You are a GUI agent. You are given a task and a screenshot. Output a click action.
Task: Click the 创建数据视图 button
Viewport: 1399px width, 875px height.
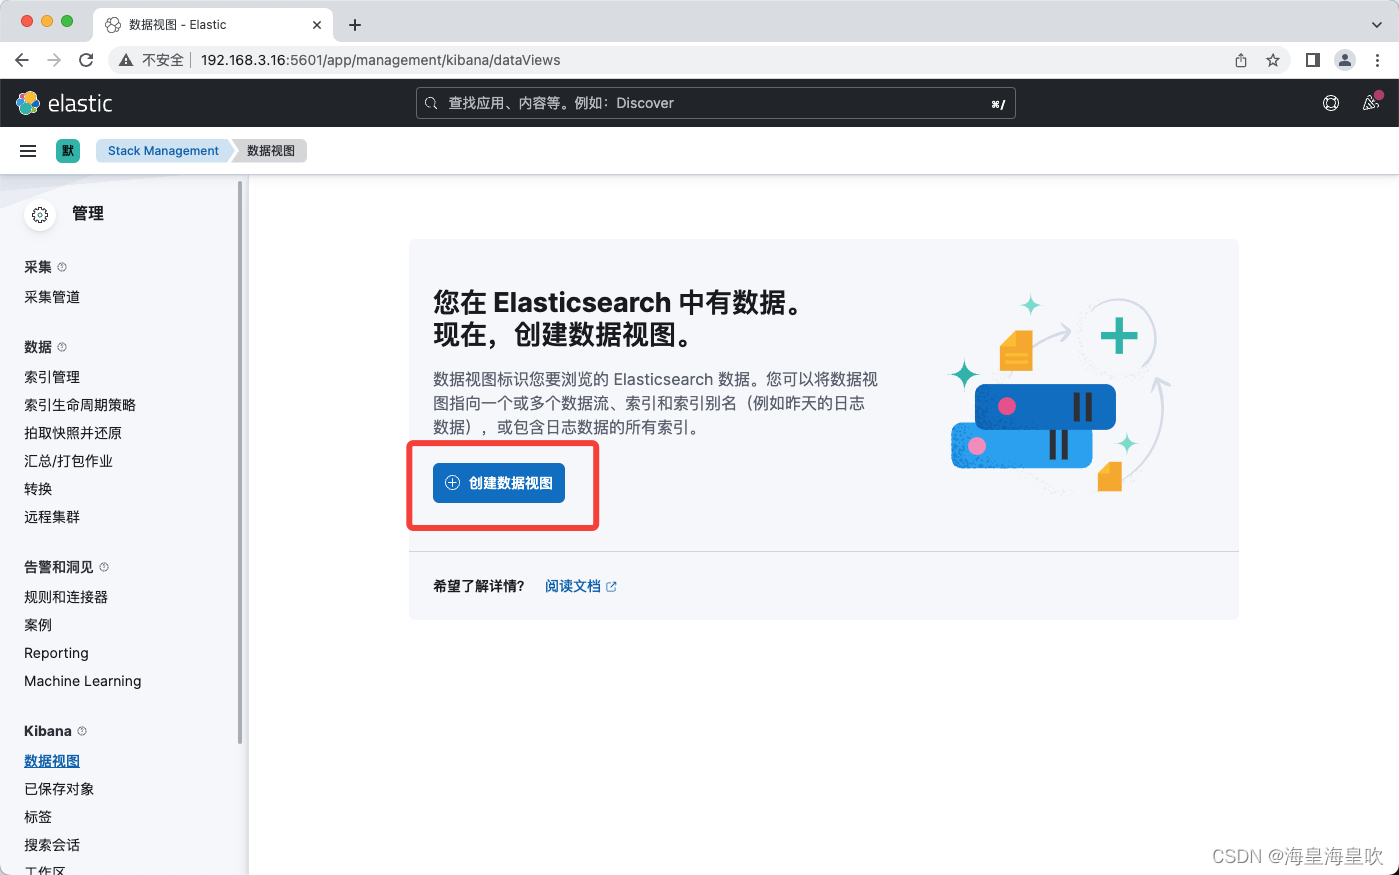point(499,483)
